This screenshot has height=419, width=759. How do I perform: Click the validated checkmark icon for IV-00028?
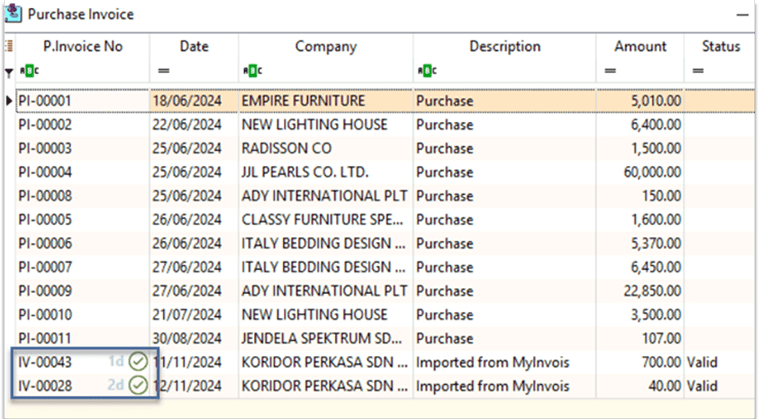pos(138,385)
